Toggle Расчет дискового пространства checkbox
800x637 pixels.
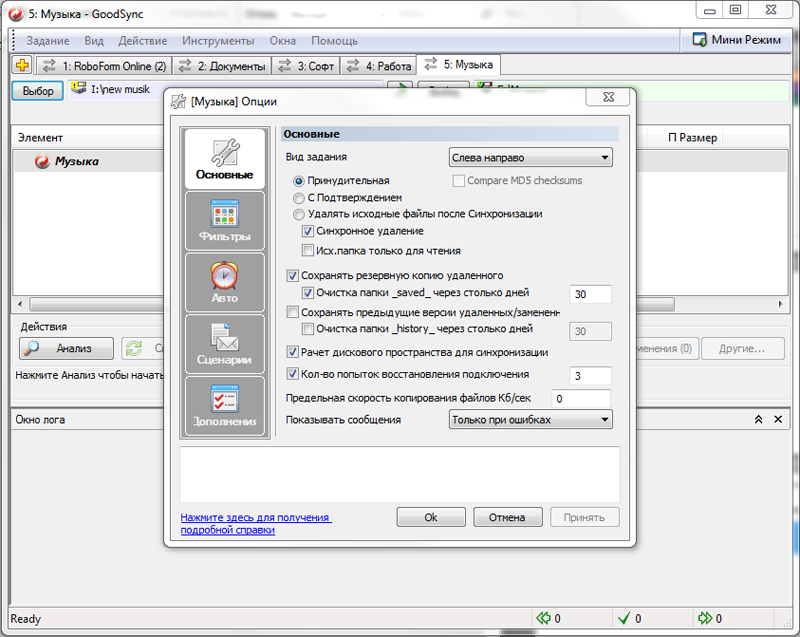[292, 352]
